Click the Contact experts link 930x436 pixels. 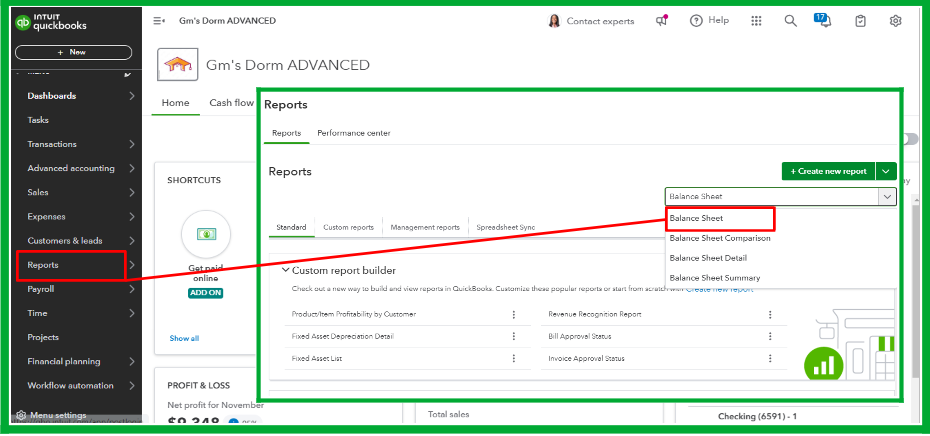pos(600,21)
